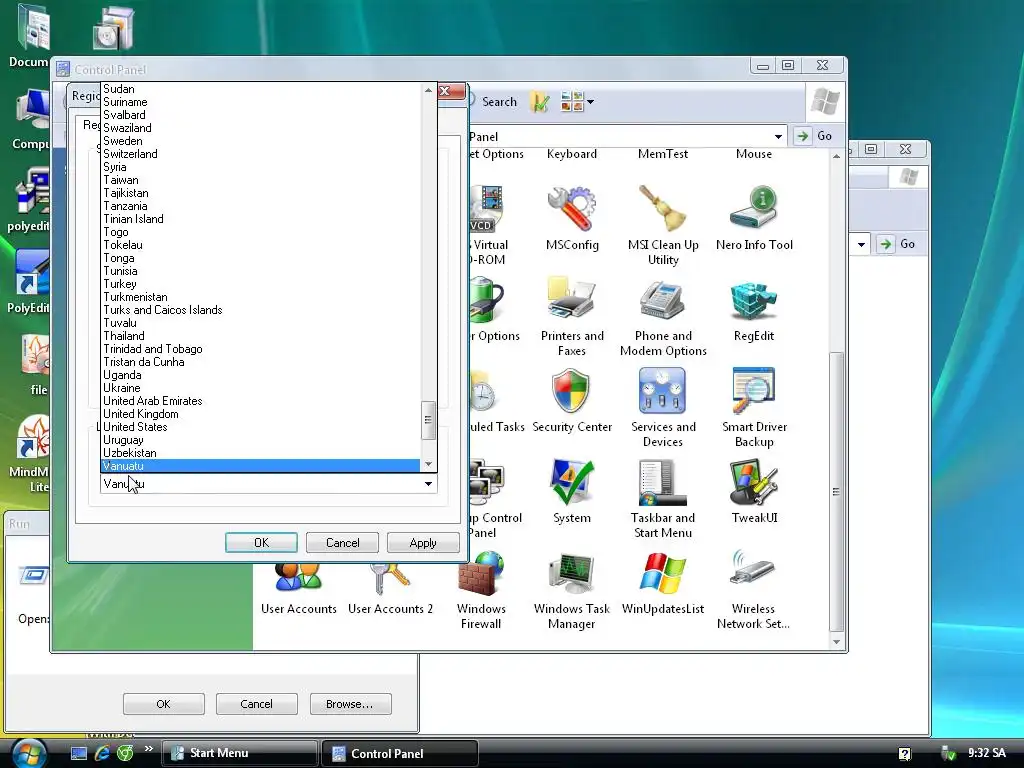The image size is (1024, 768).
Task: Click the country list scrollbar thumb
Action: point(428,420)
